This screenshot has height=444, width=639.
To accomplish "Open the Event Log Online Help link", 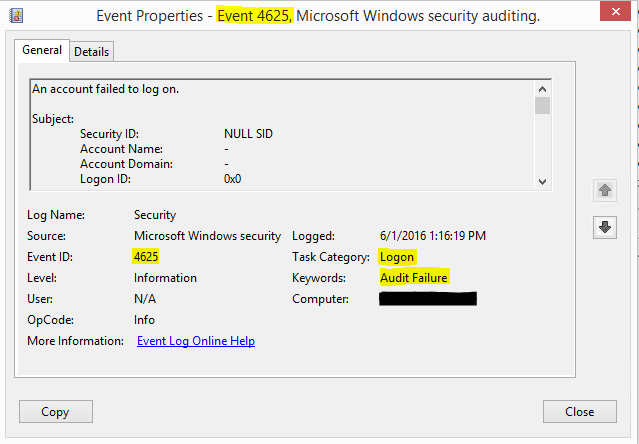I will tap(196, 341).
